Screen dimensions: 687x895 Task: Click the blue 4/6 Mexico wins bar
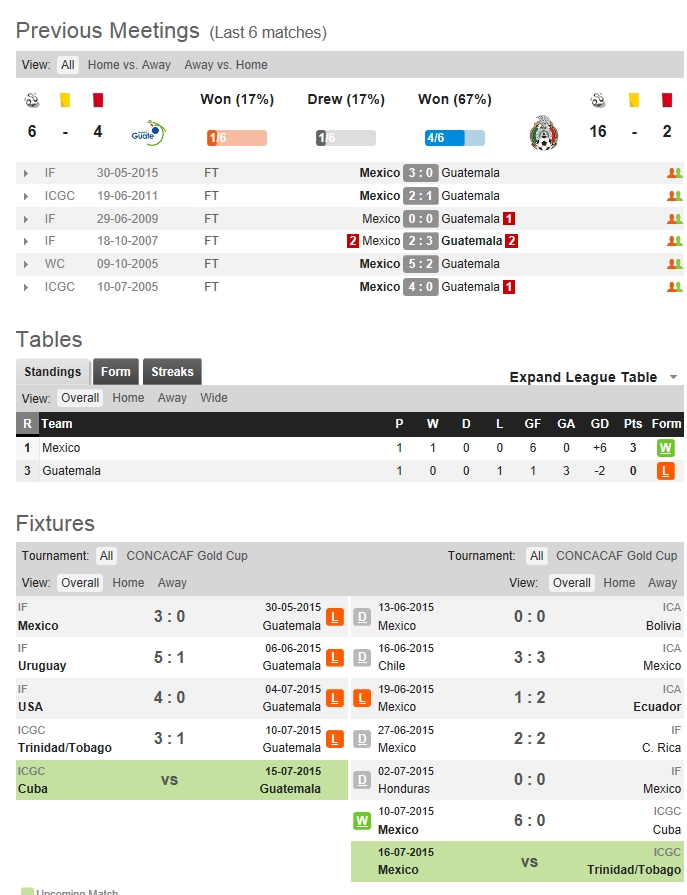(x=454, y=138)
